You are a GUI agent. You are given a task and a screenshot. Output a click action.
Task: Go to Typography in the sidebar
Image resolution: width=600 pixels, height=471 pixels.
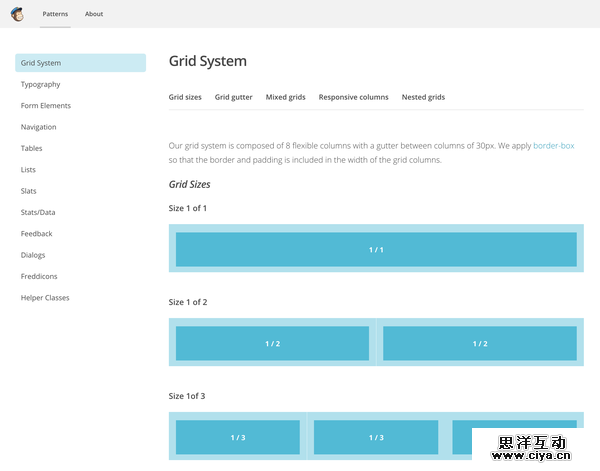point(41,85)
